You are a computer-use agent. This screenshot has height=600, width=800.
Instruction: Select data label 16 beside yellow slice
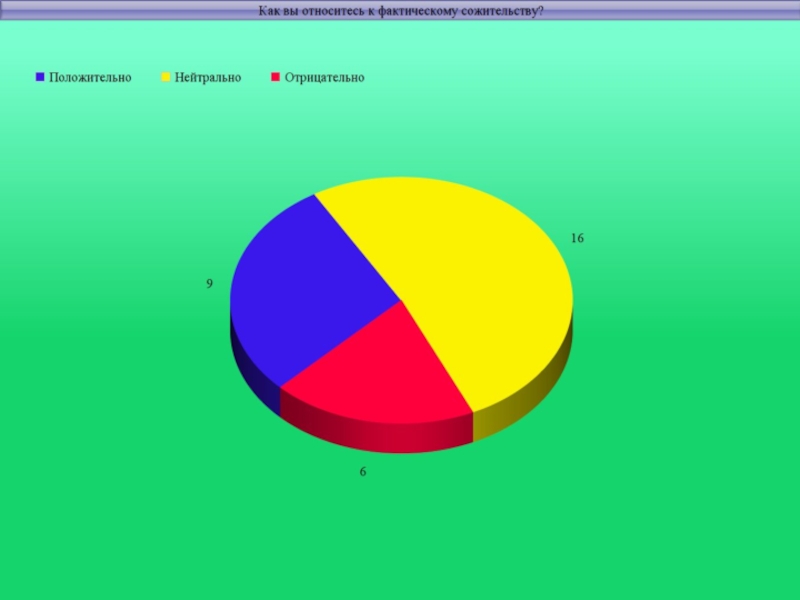pos(577,239)
